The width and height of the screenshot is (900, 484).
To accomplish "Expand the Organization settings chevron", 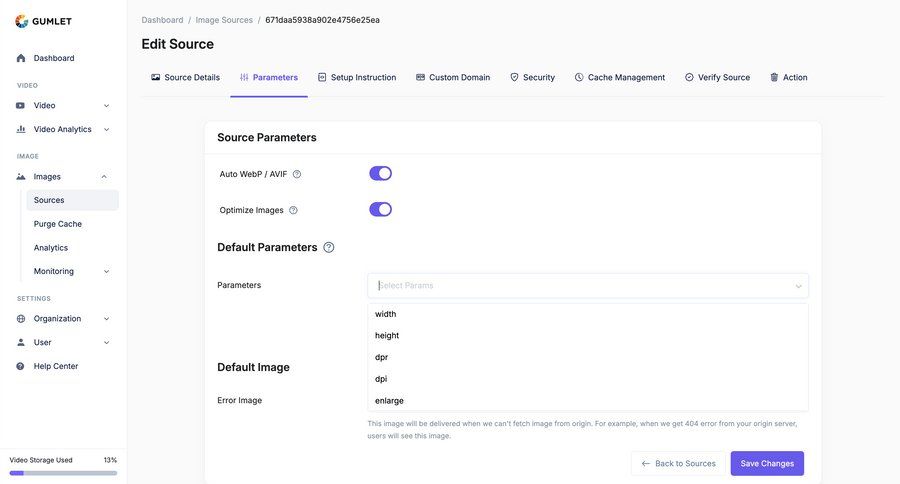I will 106,319.
